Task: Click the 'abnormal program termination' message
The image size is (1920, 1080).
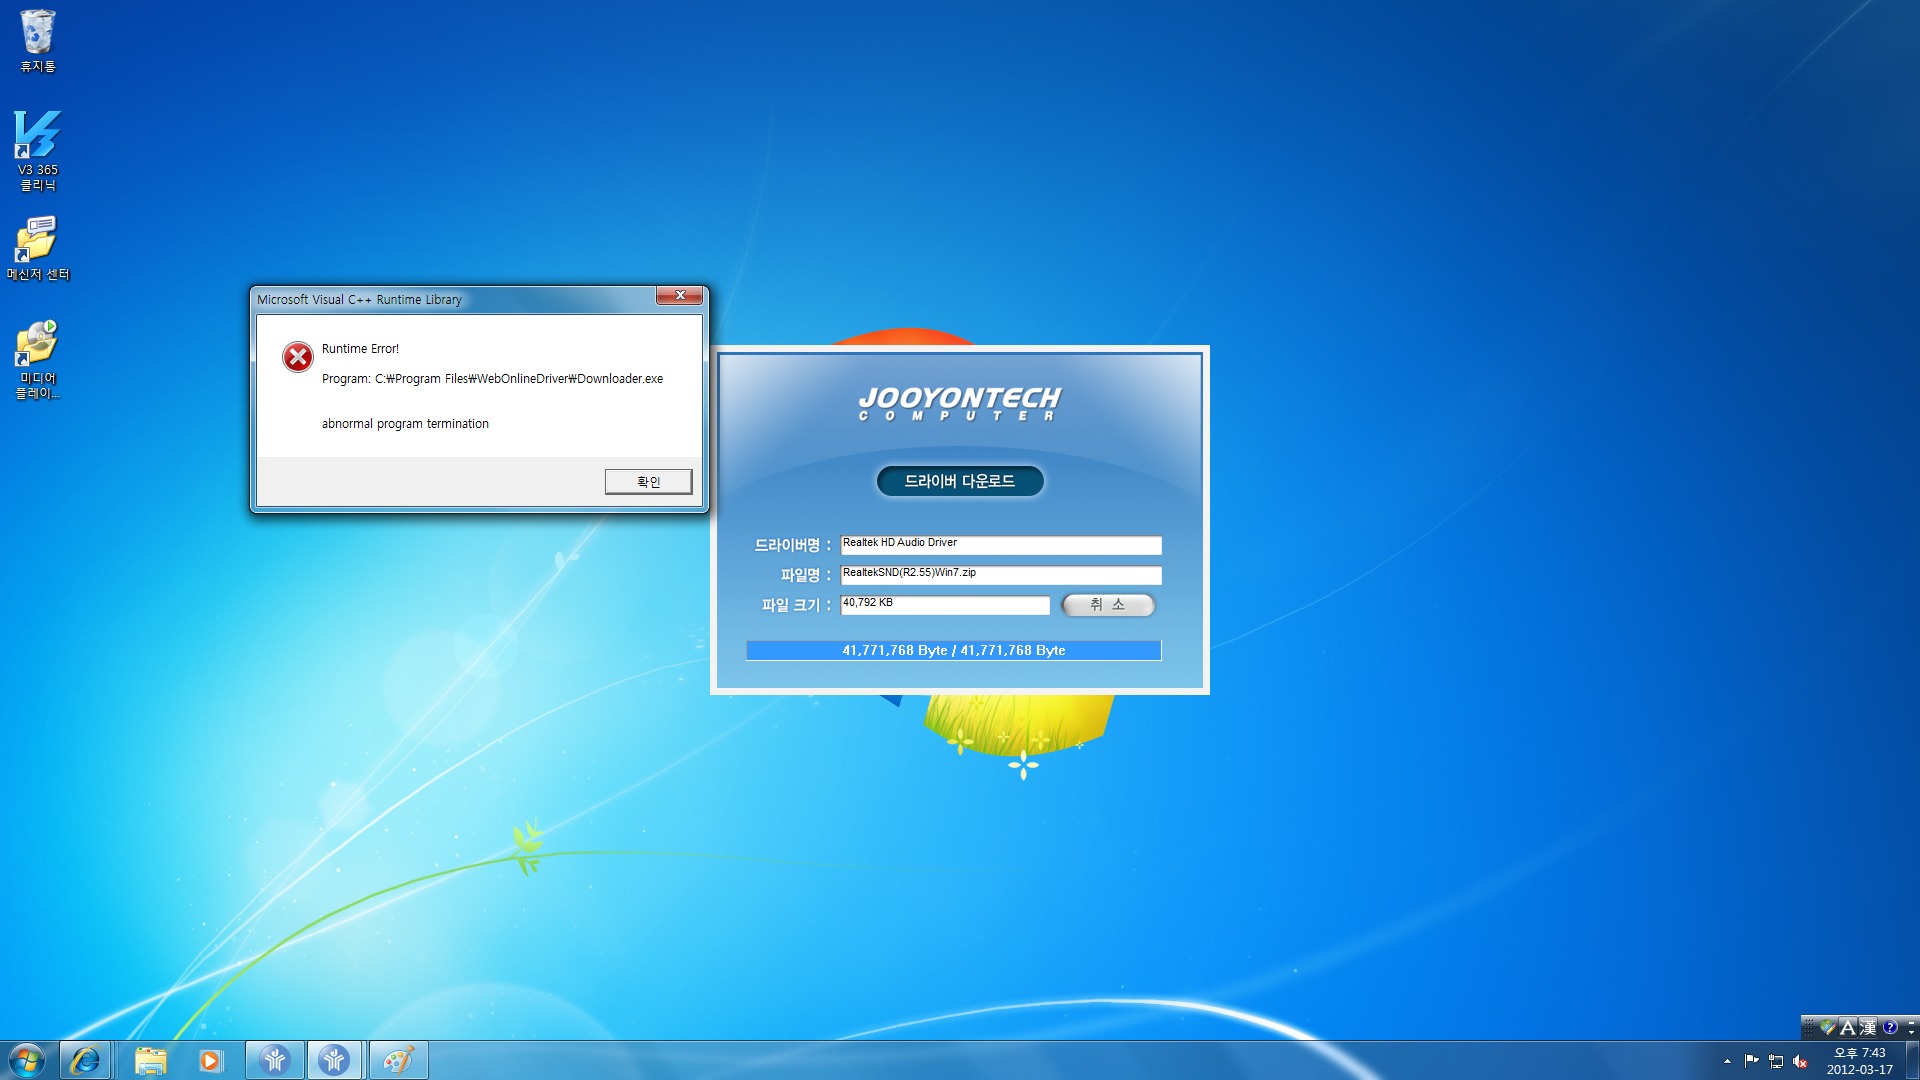Action: 405,424
